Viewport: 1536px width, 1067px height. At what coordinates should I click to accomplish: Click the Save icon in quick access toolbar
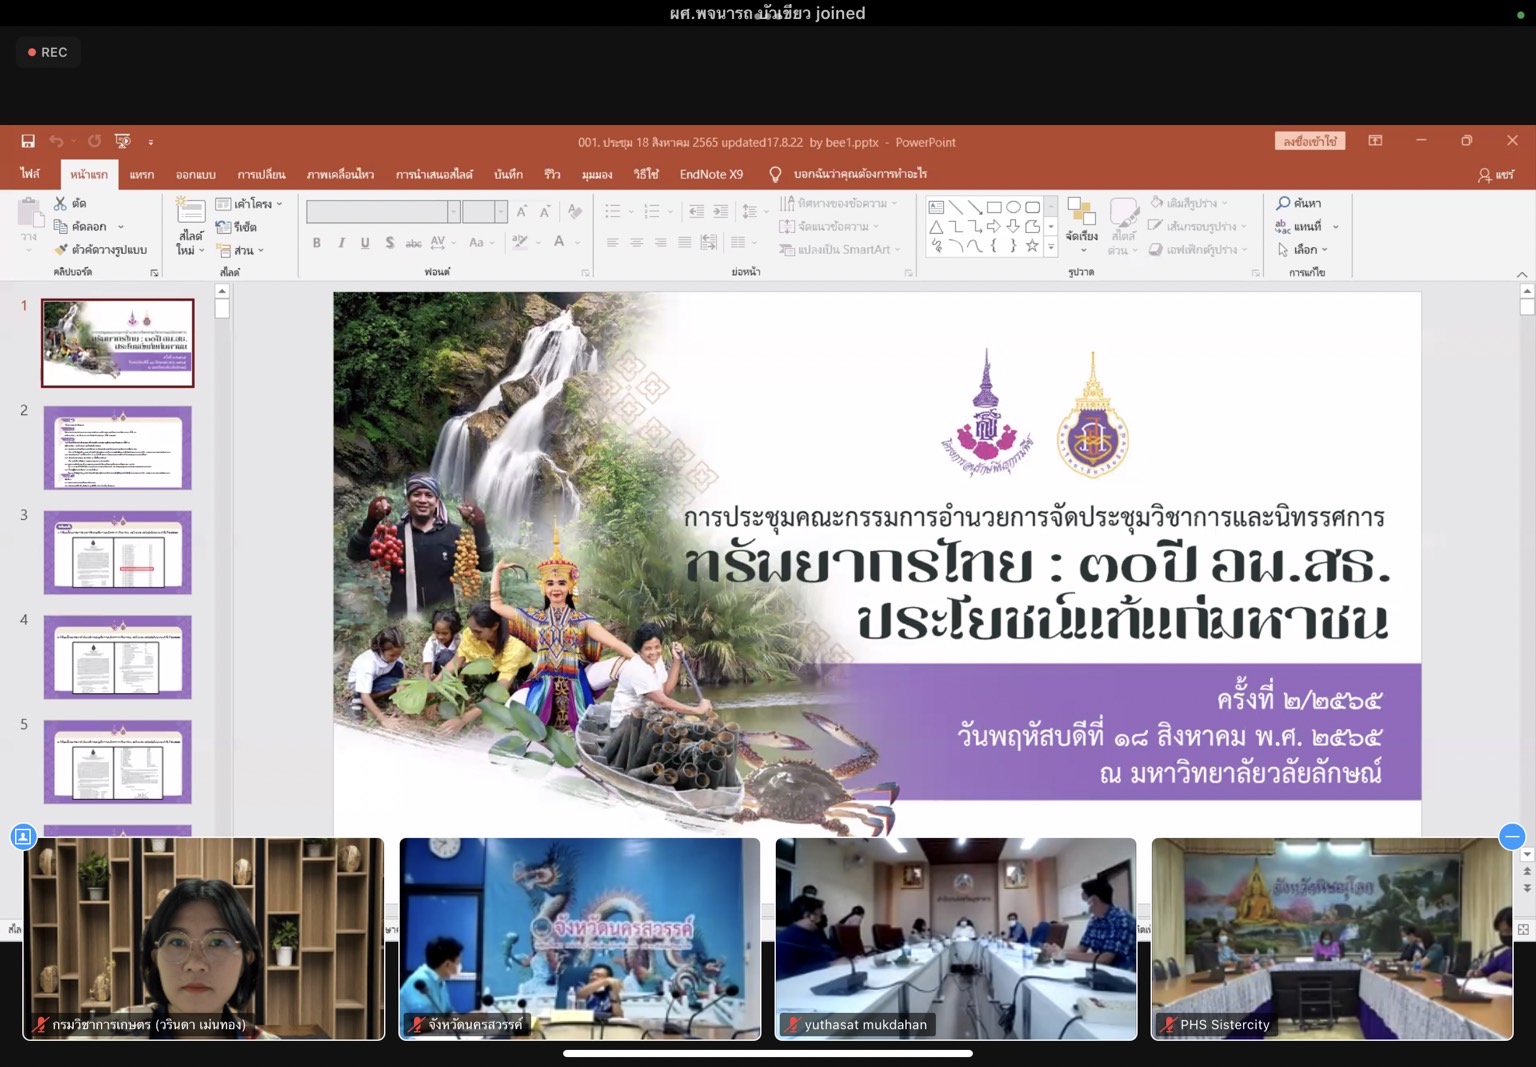tap(28, 141)
